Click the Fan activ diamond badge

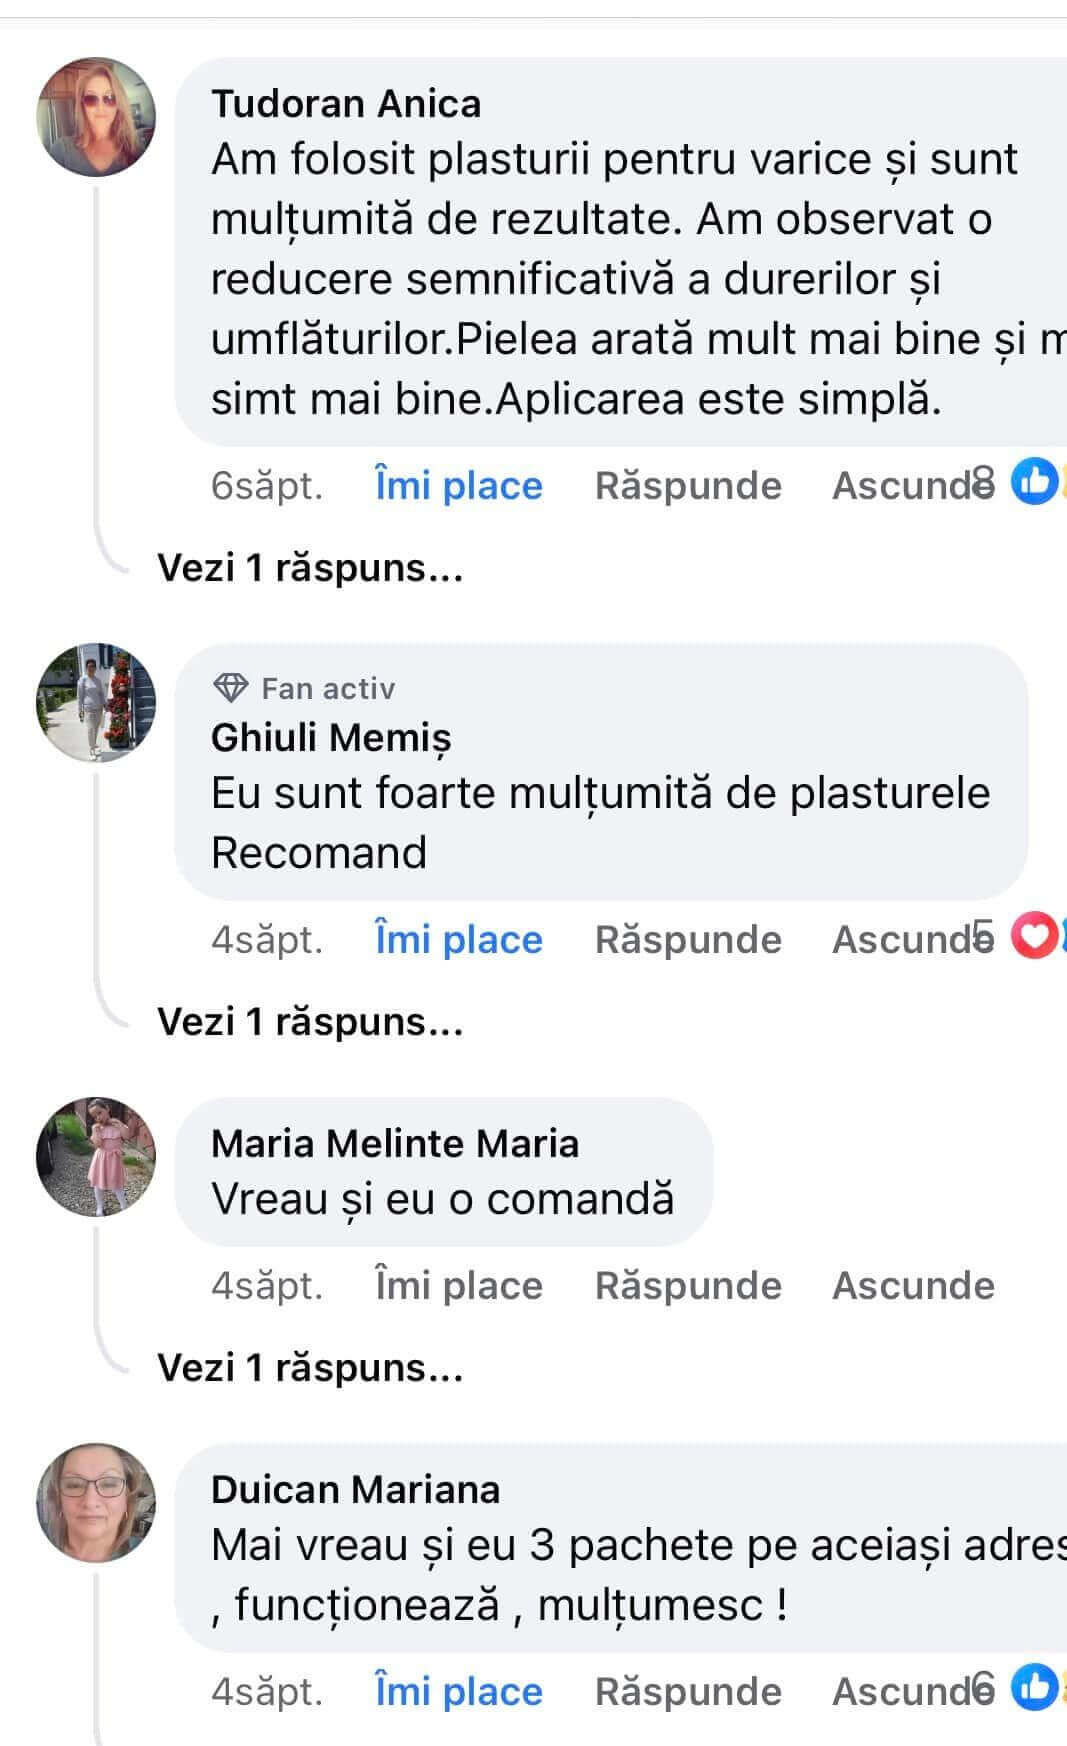point(231,688)
